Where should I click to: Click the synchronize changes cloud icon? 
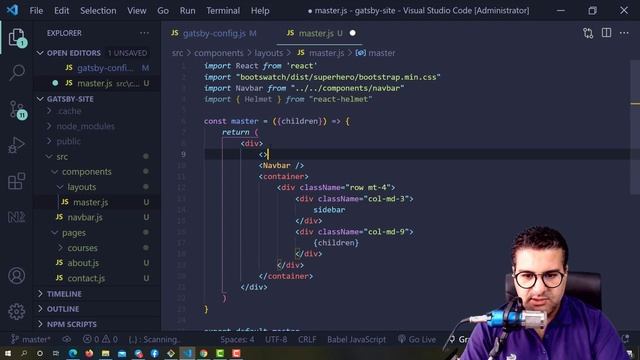coord(67,339)
